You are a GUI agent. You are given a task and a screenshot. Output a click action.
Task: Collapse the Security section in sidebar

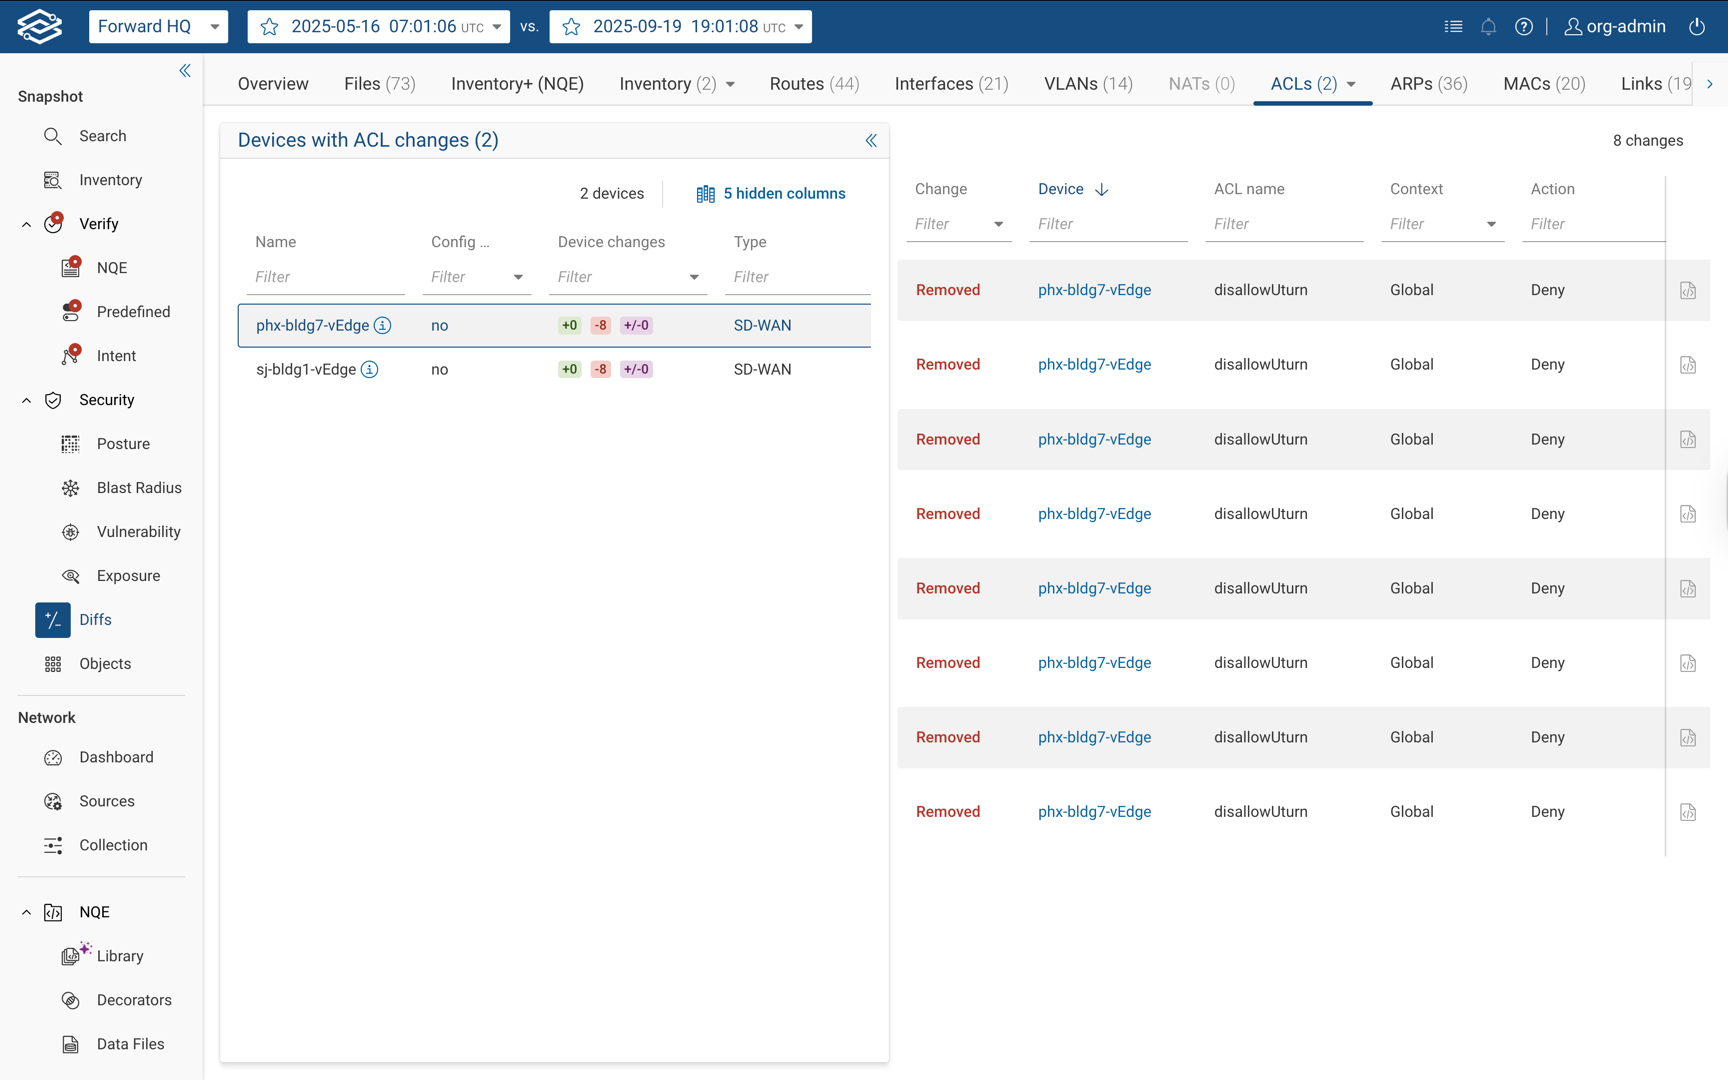(27, 400)
